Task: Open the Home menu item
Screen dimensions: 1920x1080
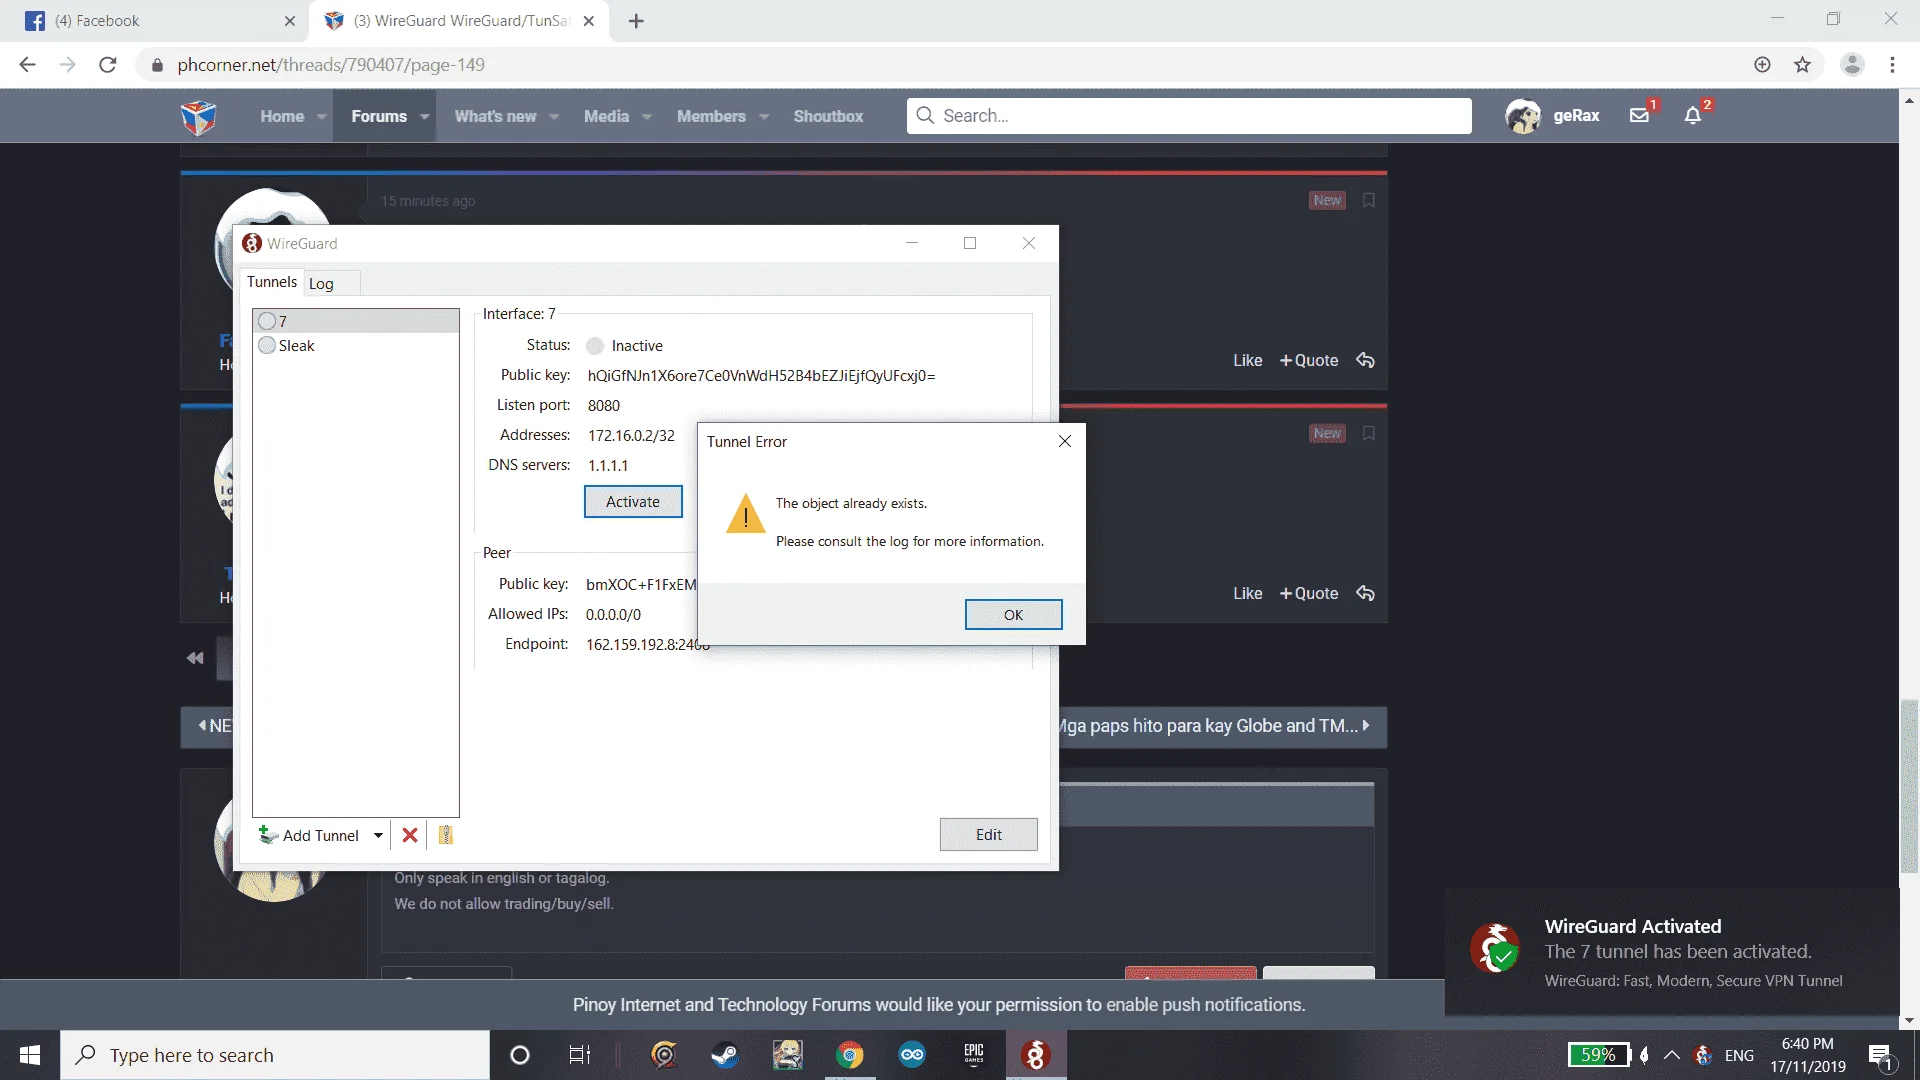Action: 282,116
